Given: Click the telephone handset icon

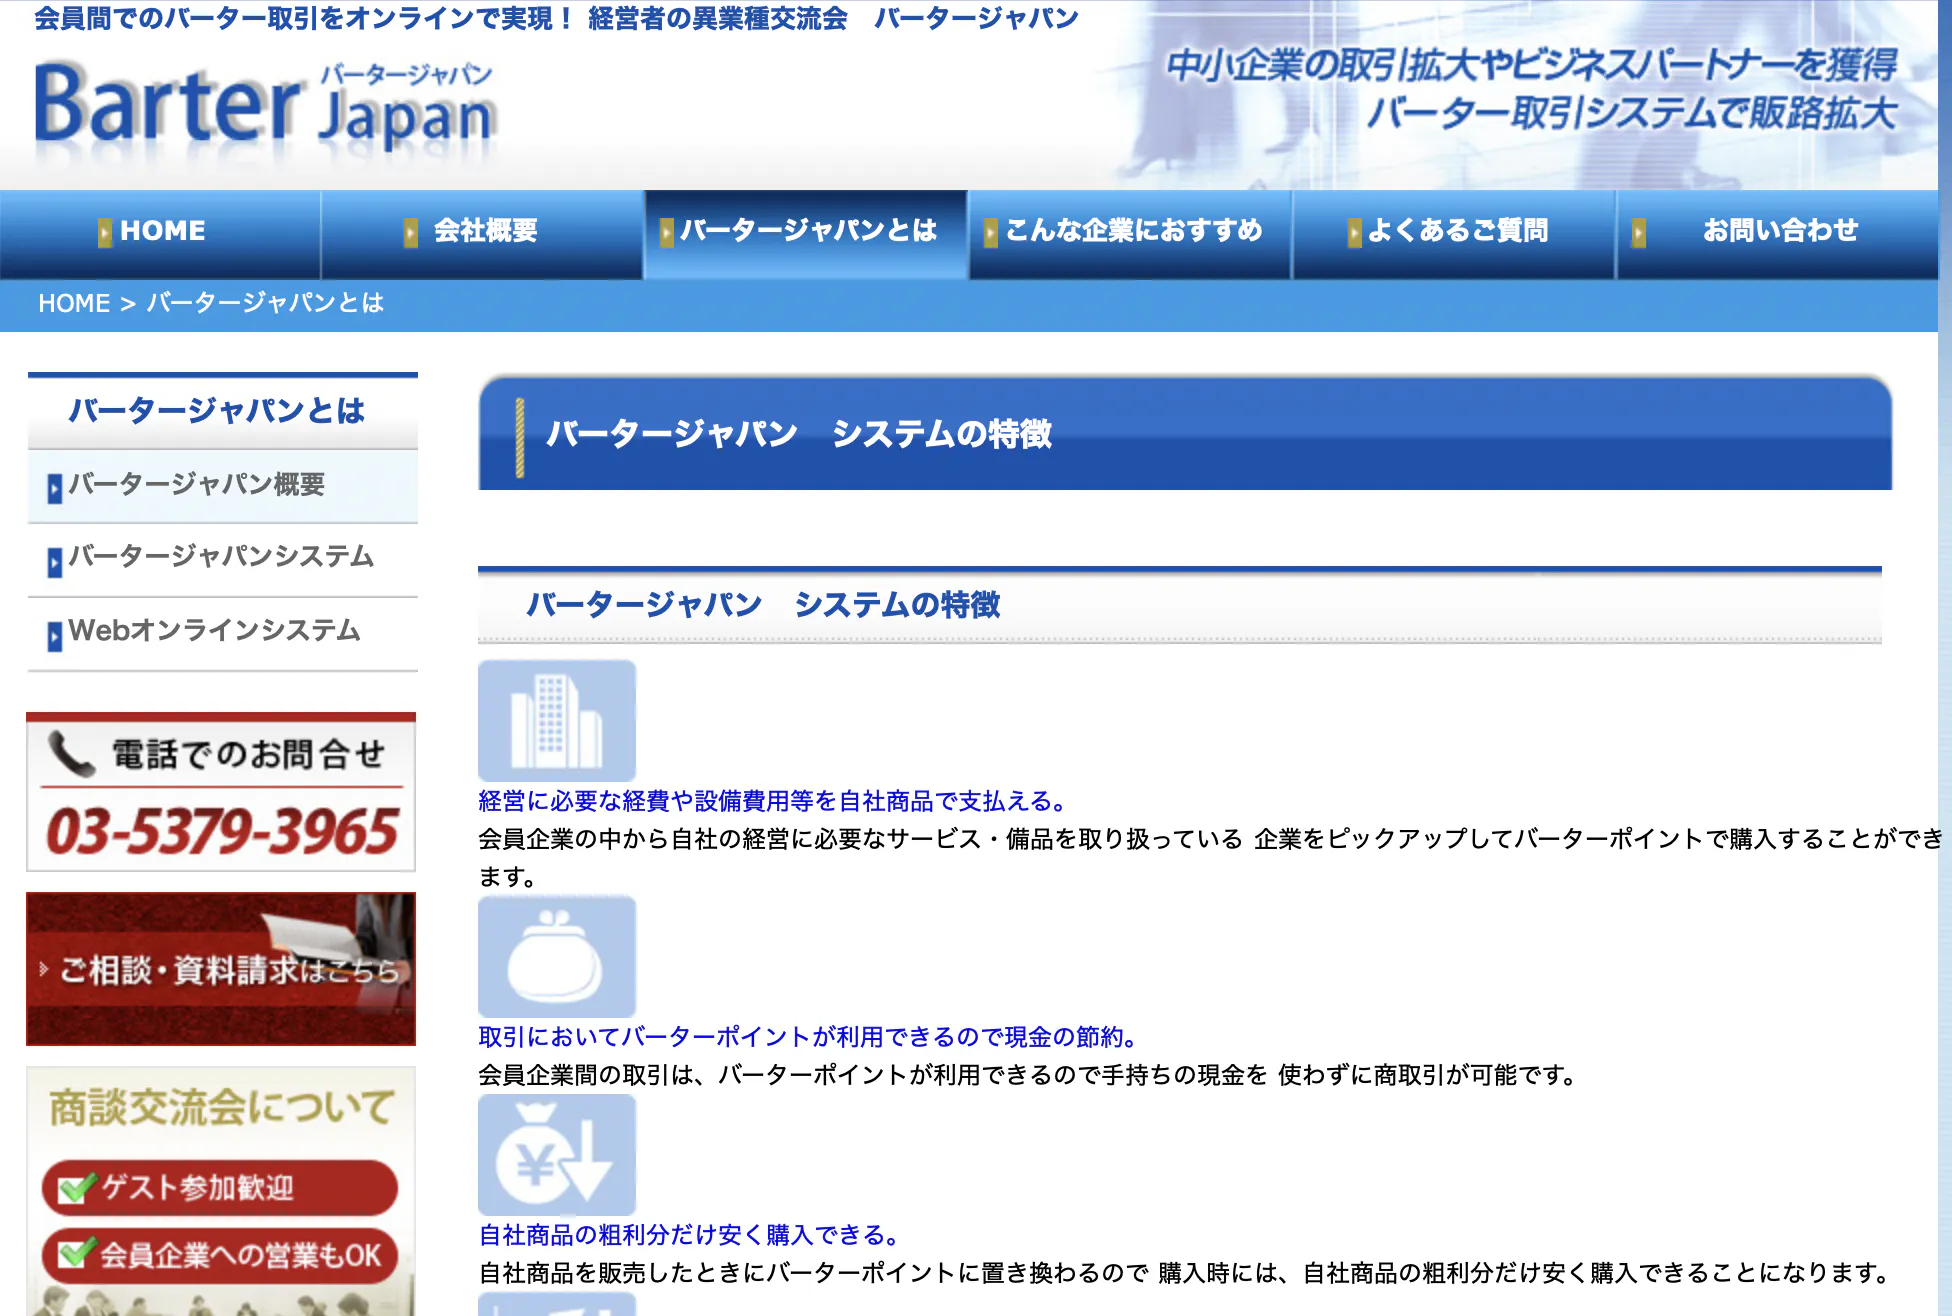Looking at the screenshot, I should click(71, 754).
